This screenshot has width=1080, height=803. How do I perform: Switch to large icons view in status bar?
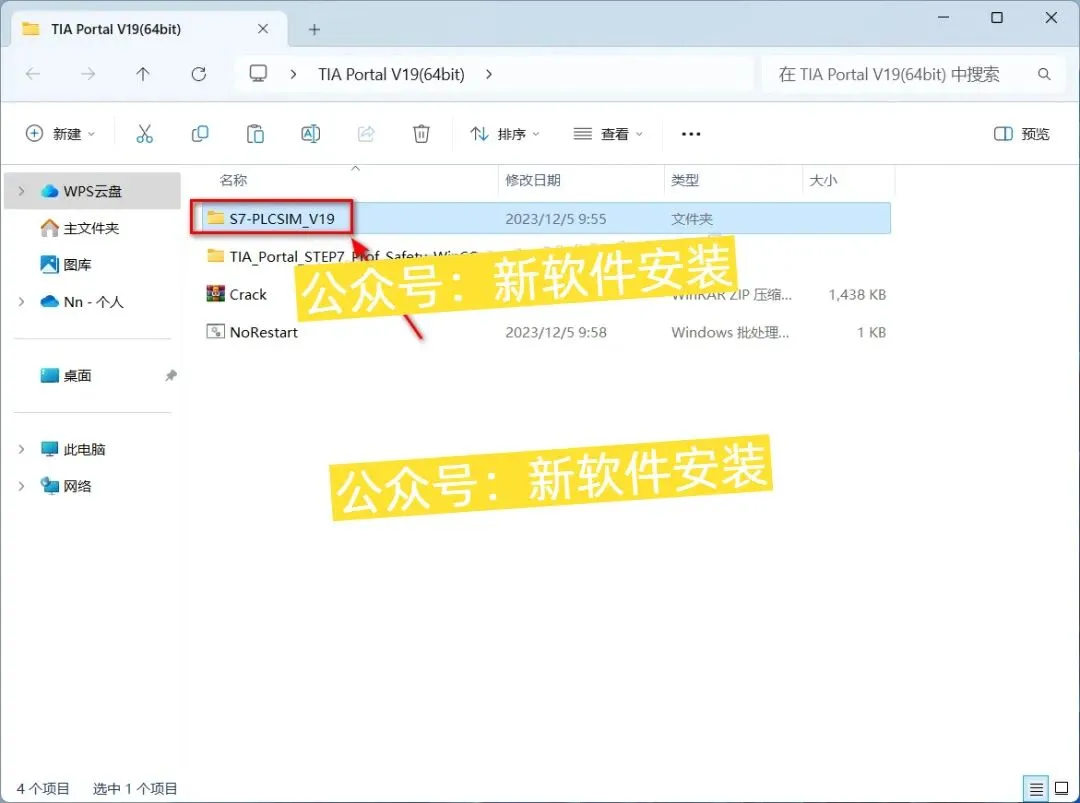point(1061,789)
